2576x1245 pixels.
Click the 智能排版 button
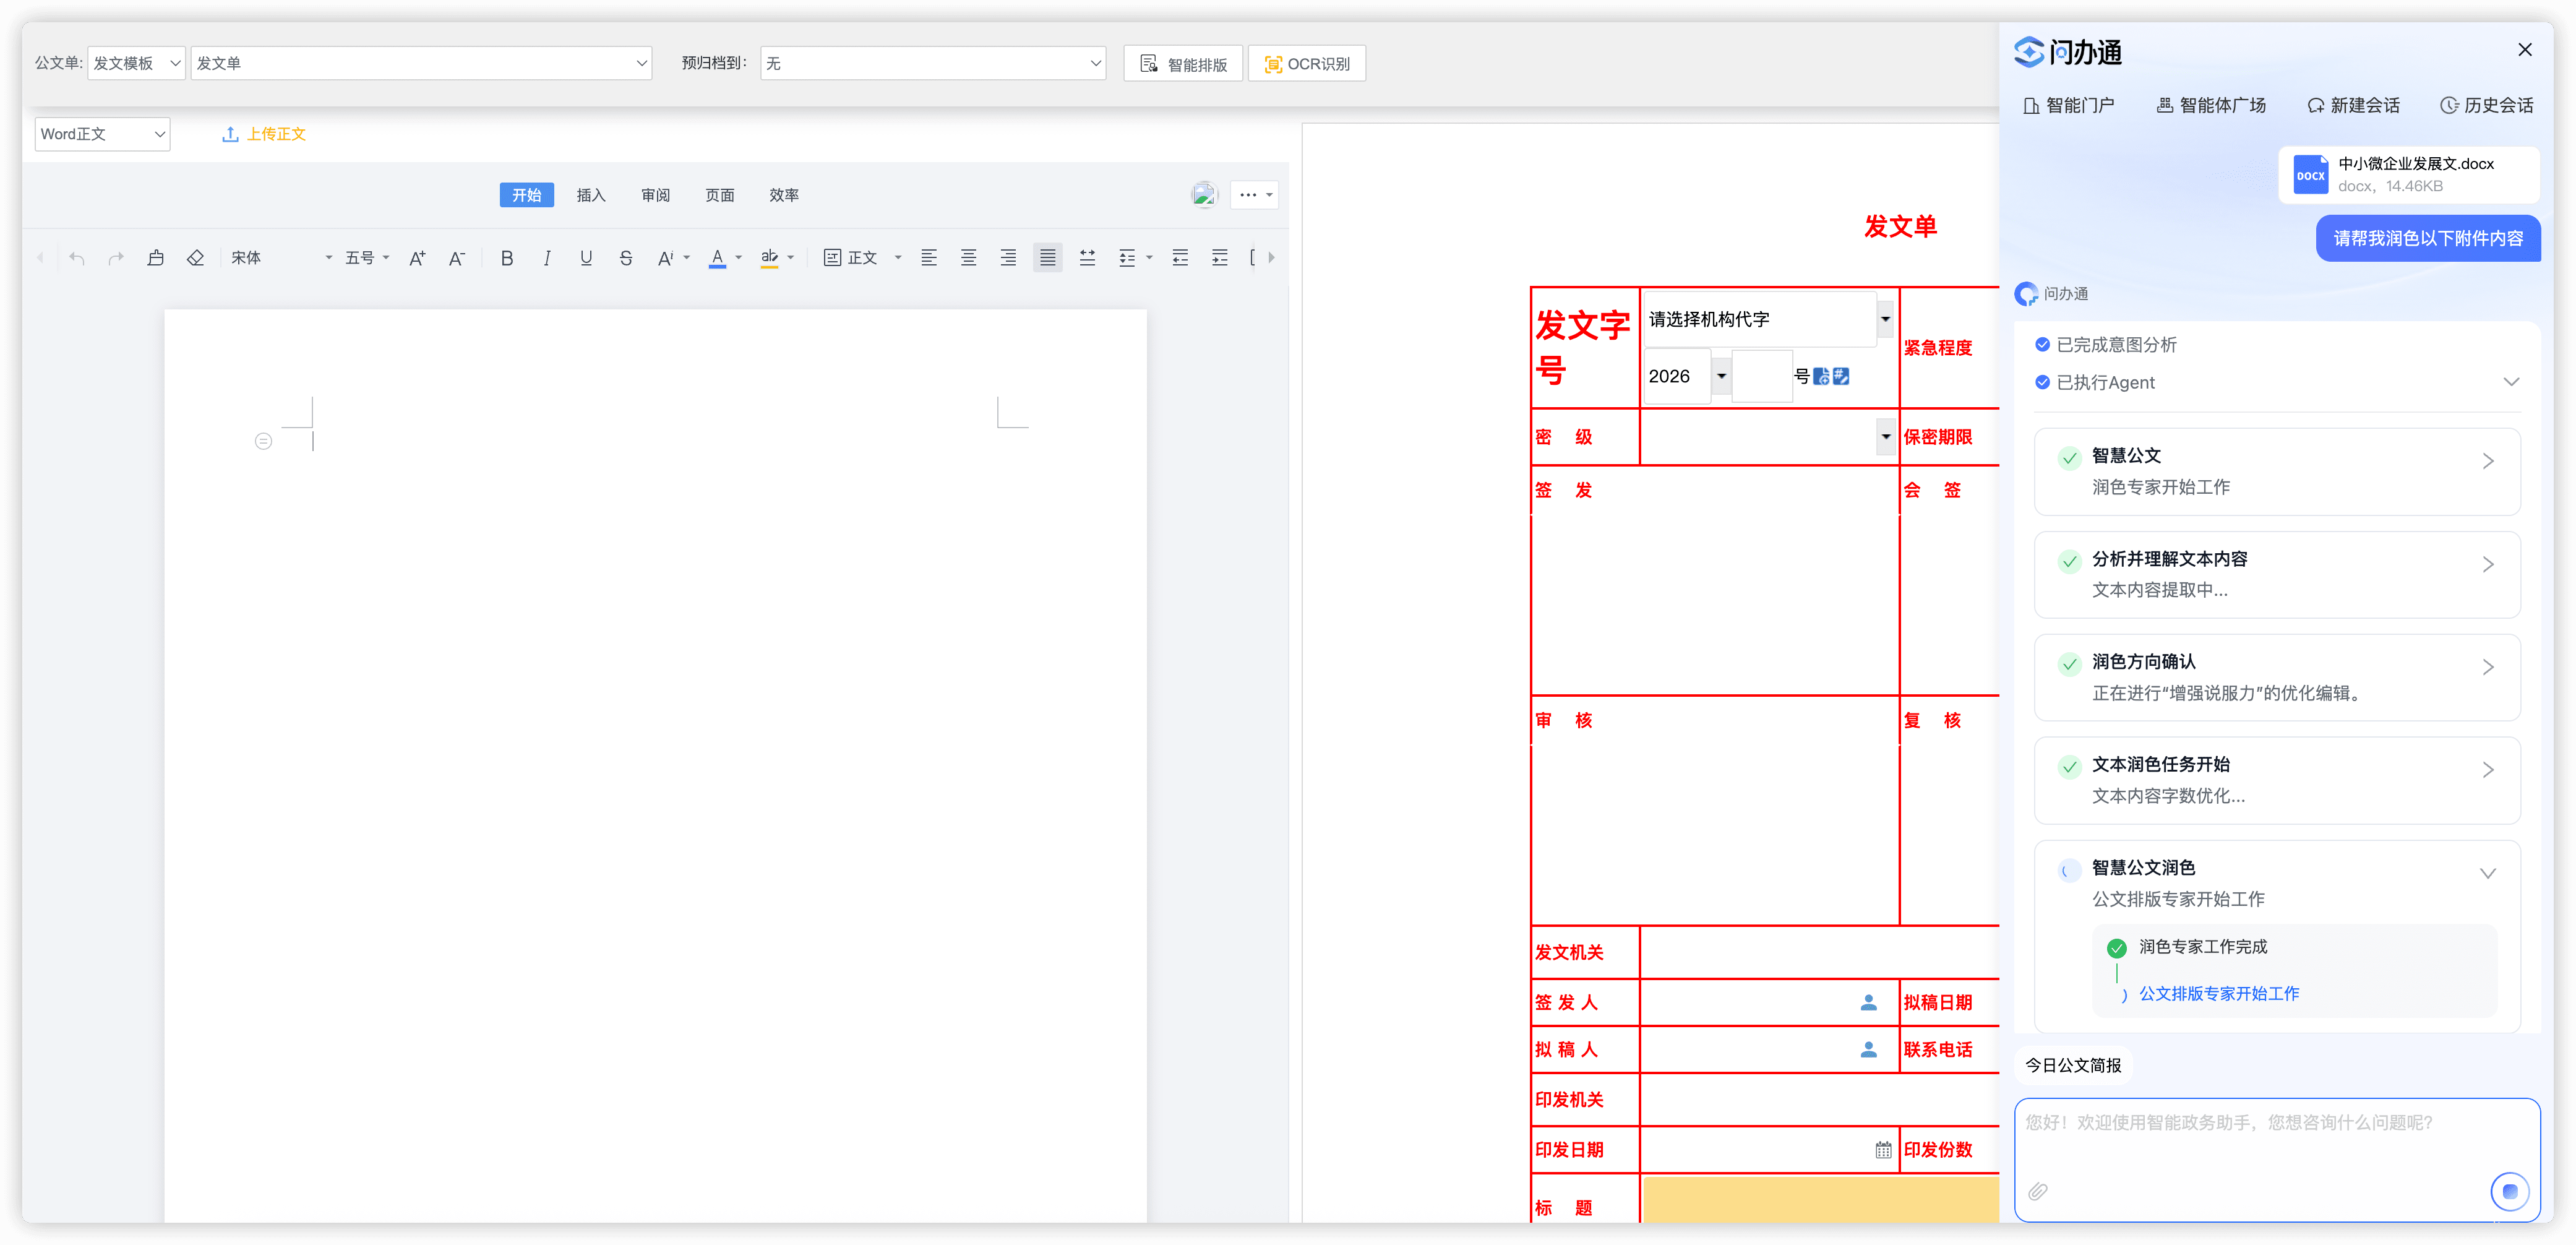(1184, 64)
